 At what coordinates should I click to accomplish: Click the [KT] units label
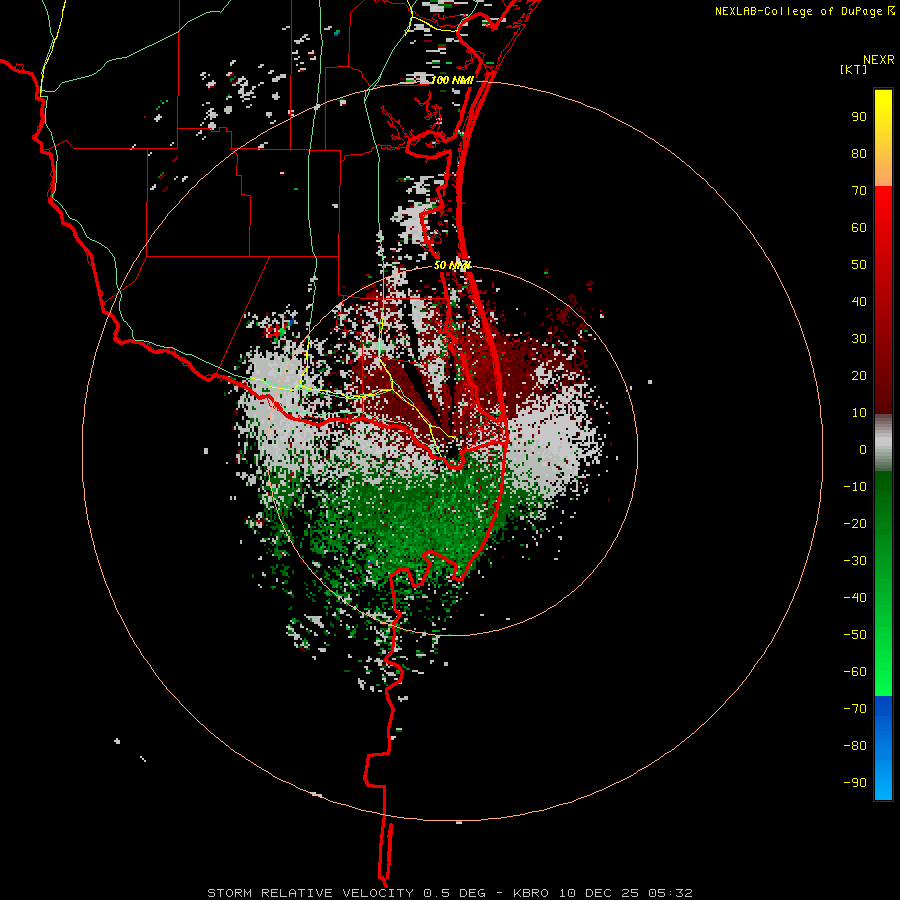click(x=854, y=69)
